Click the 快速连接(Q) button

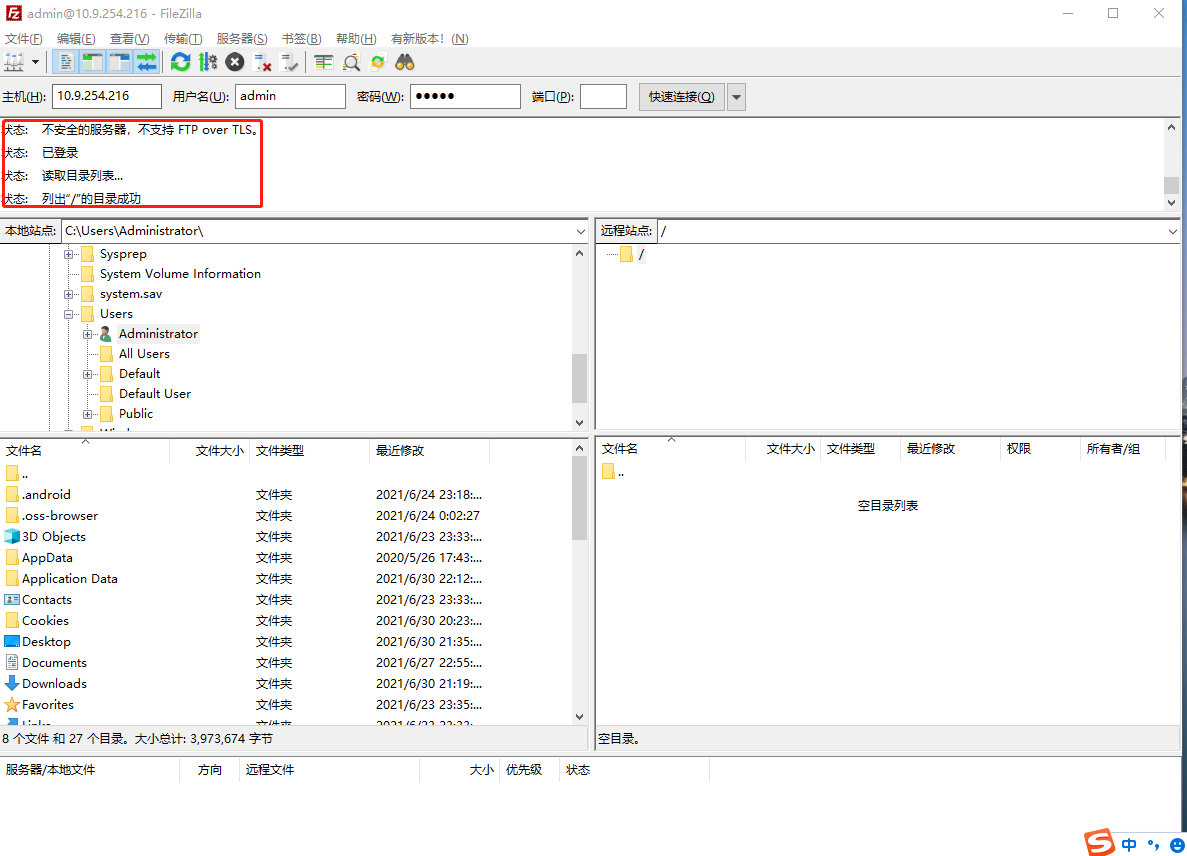coord(681,97)
